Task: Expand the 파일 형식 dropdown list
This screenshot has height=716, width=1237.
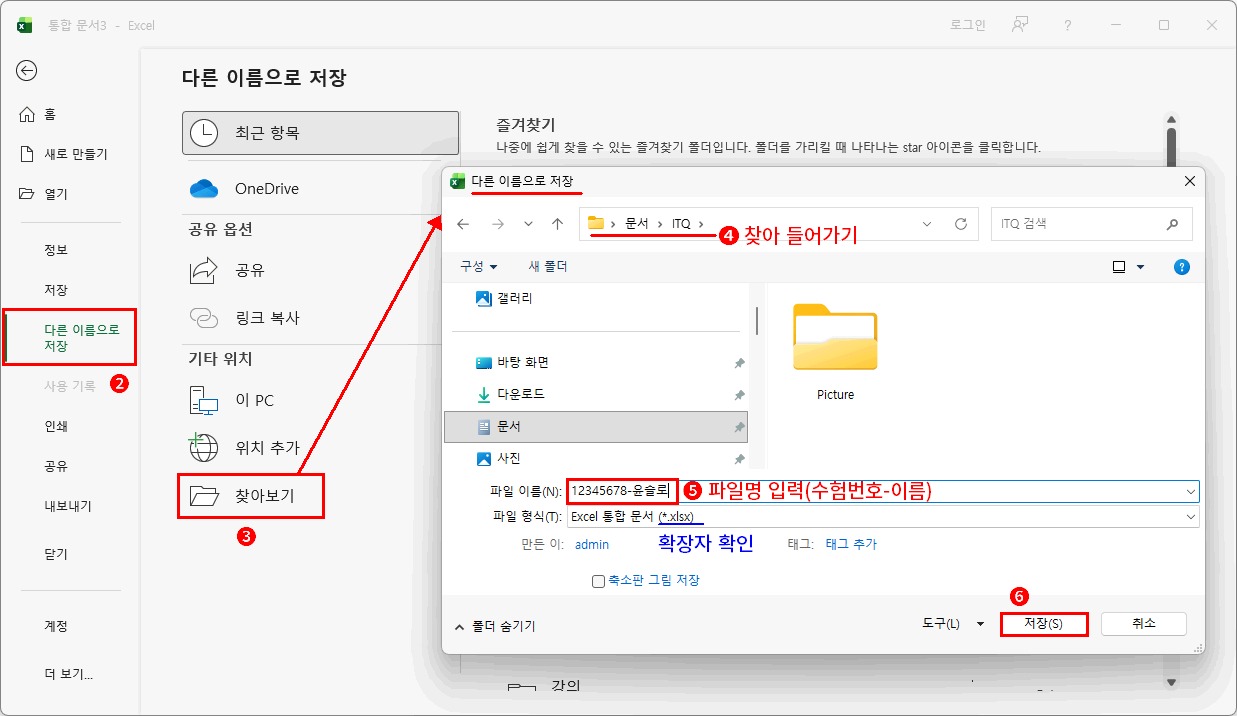Action: pos(1190,517)
